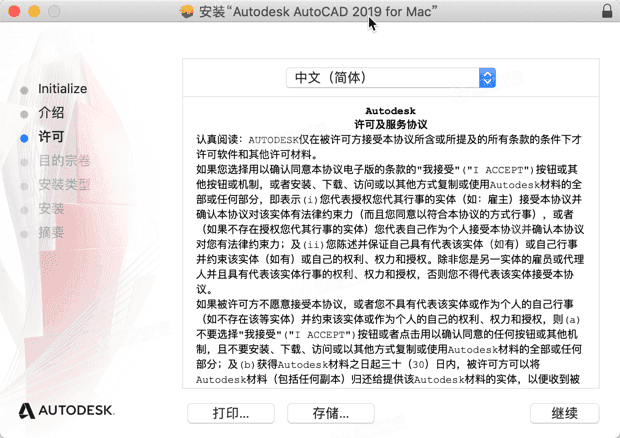Open the 中文（简体） language dropdown
Image resolution: width=620 pixels, height=438 pixels.
click(390, 77)
